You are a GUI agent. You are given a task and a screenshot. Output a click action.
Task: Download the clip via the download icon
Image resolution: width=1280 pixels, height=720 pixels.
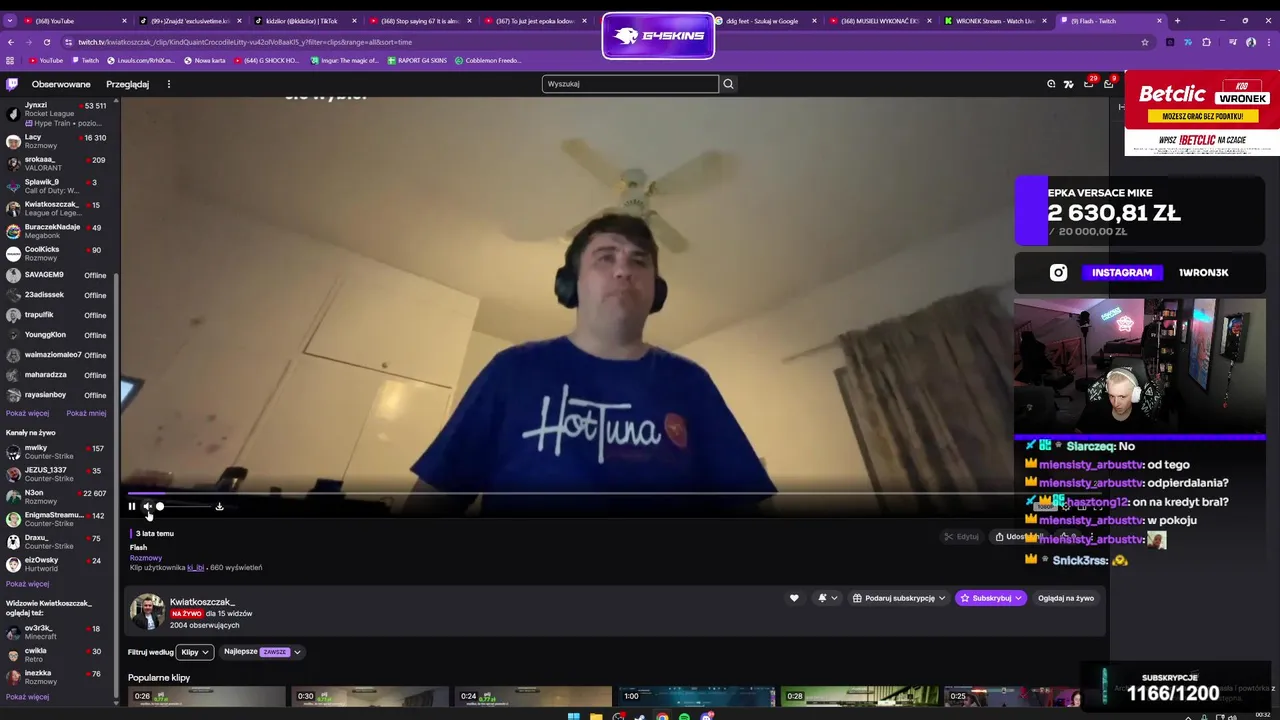[x=219, y=506]
